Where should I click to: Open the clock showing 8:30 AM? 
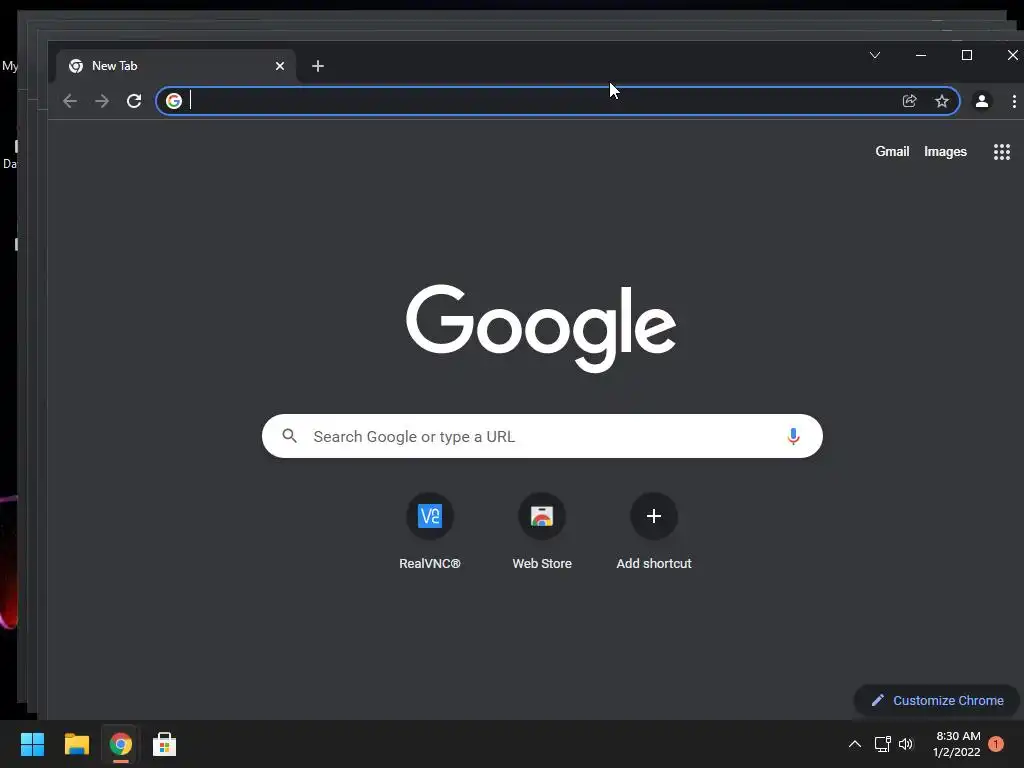(957, 744)
